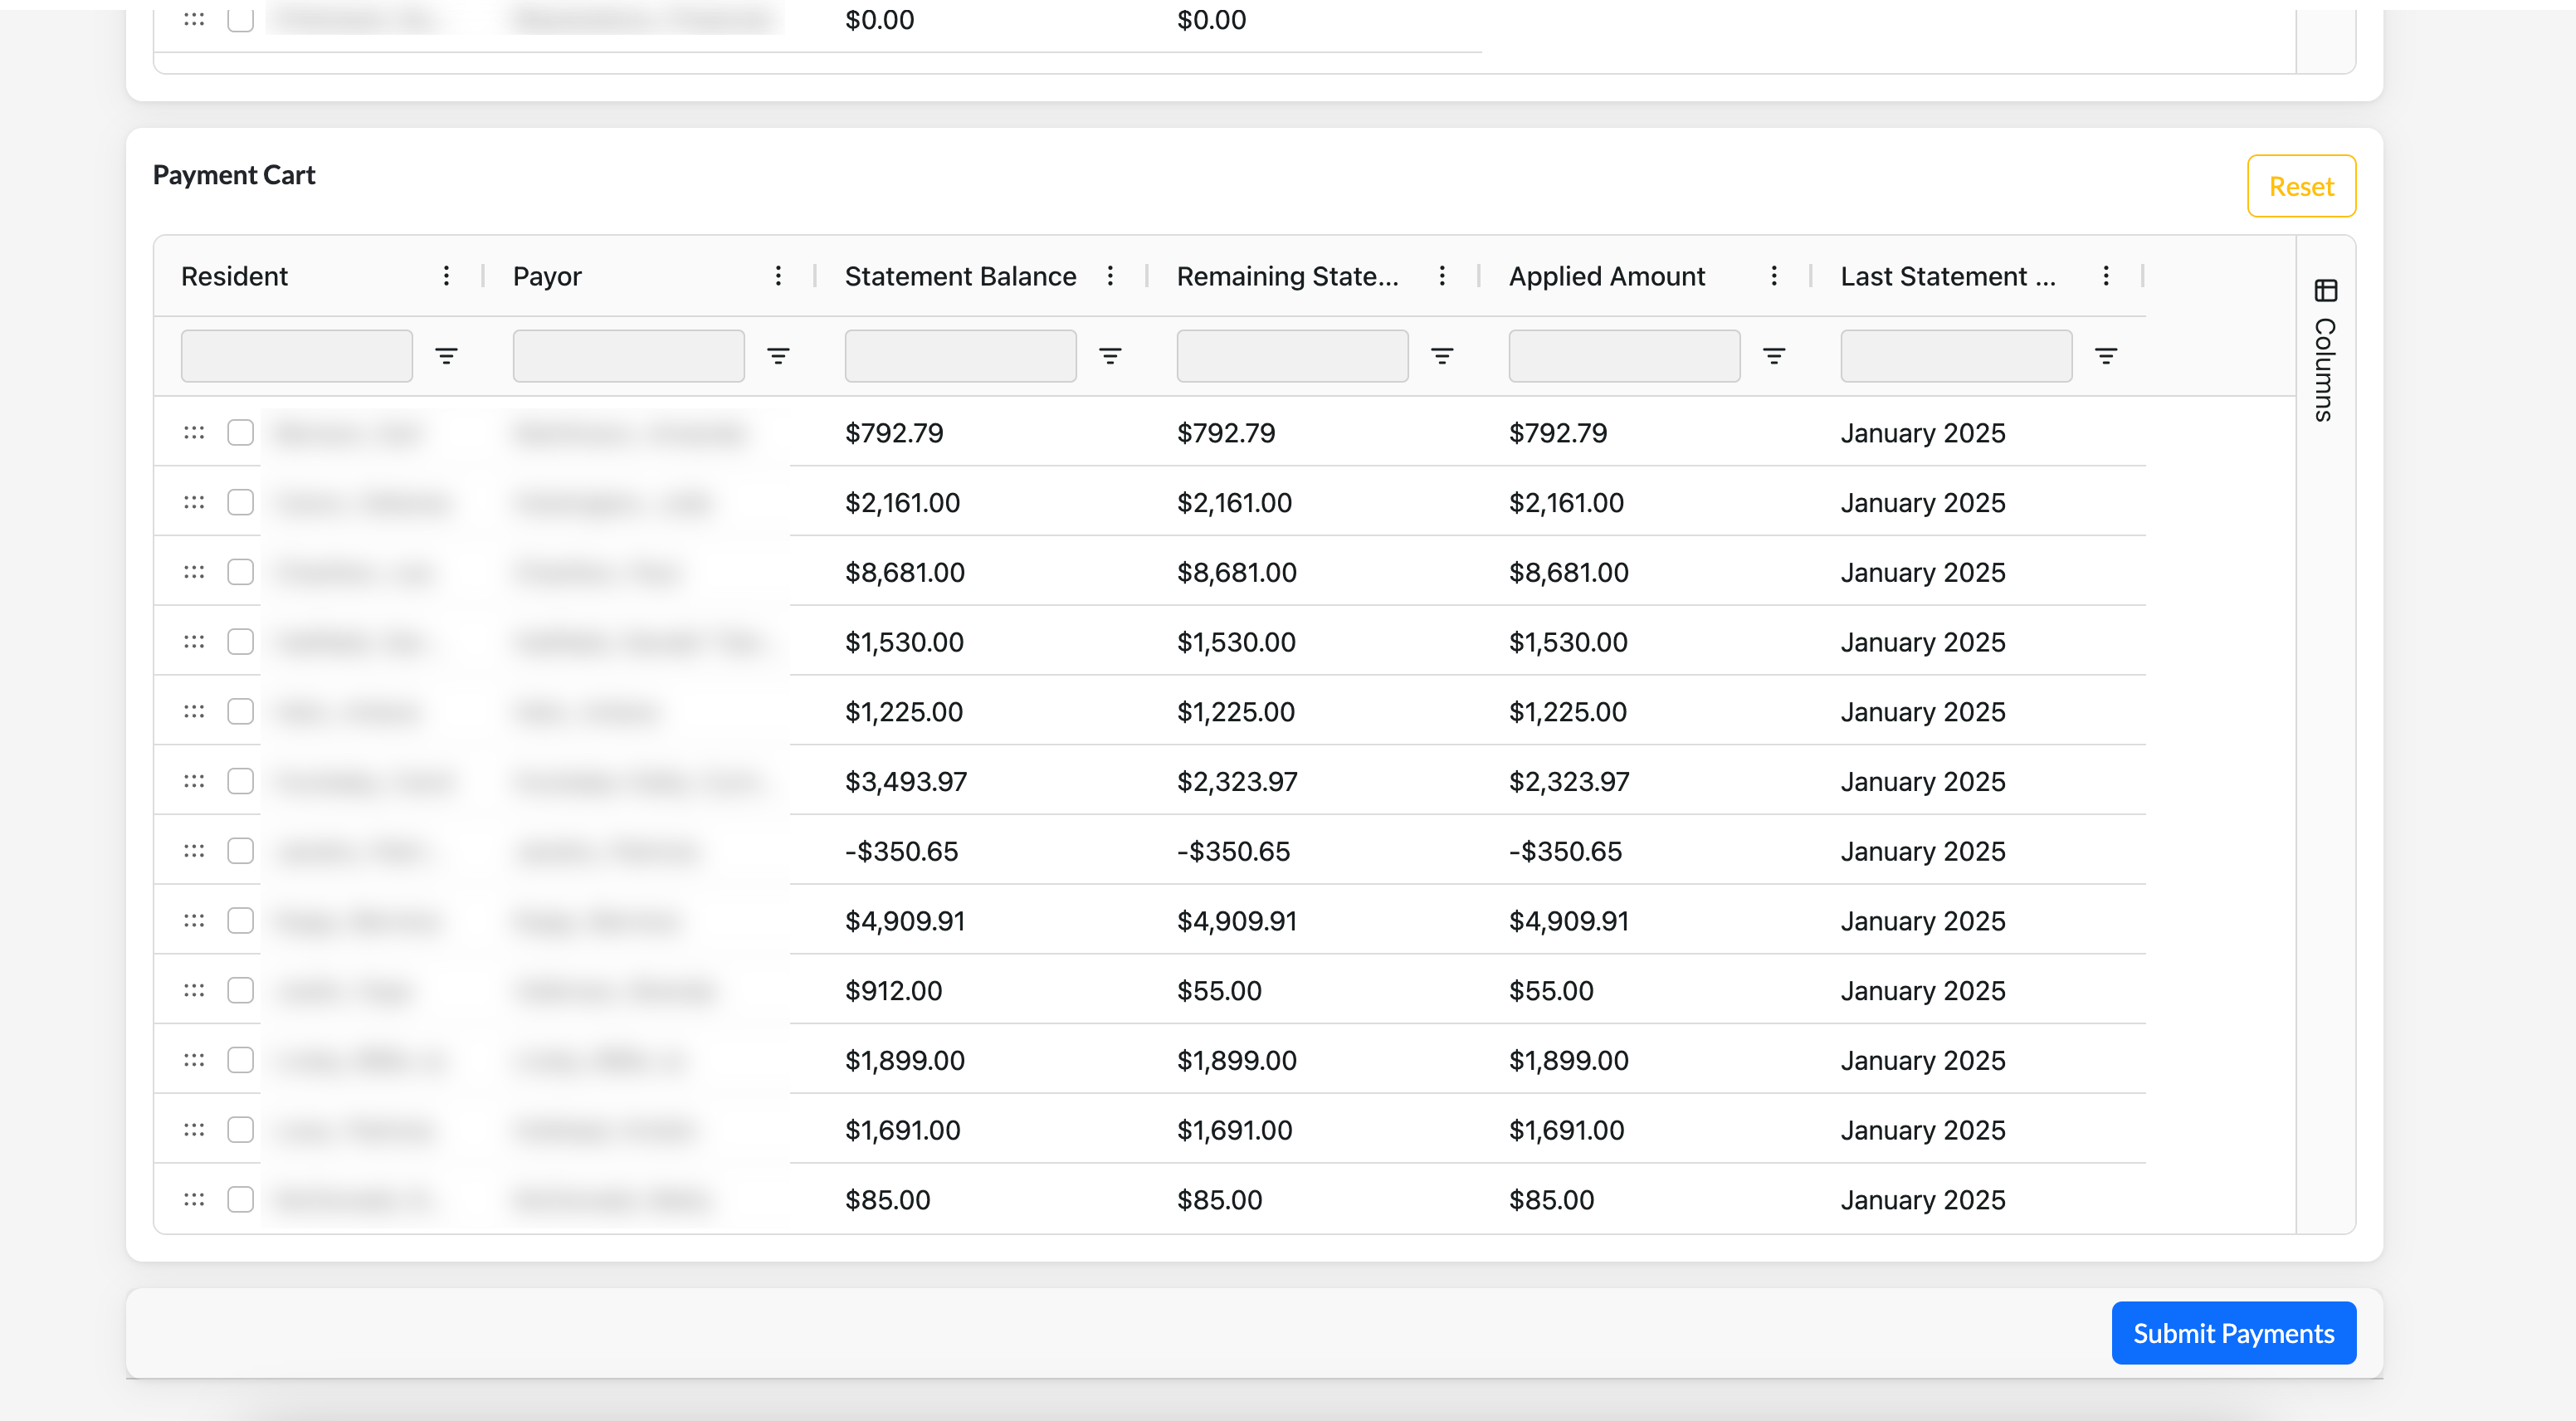Open Resident column three-dot menu

point(446,276)
